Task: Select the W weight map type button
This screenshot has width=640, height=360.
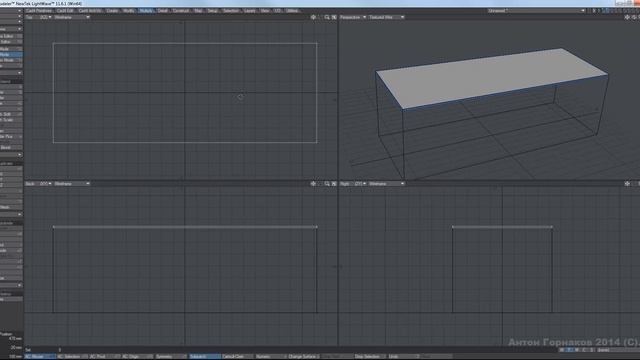Action: [x=561, y=350]
